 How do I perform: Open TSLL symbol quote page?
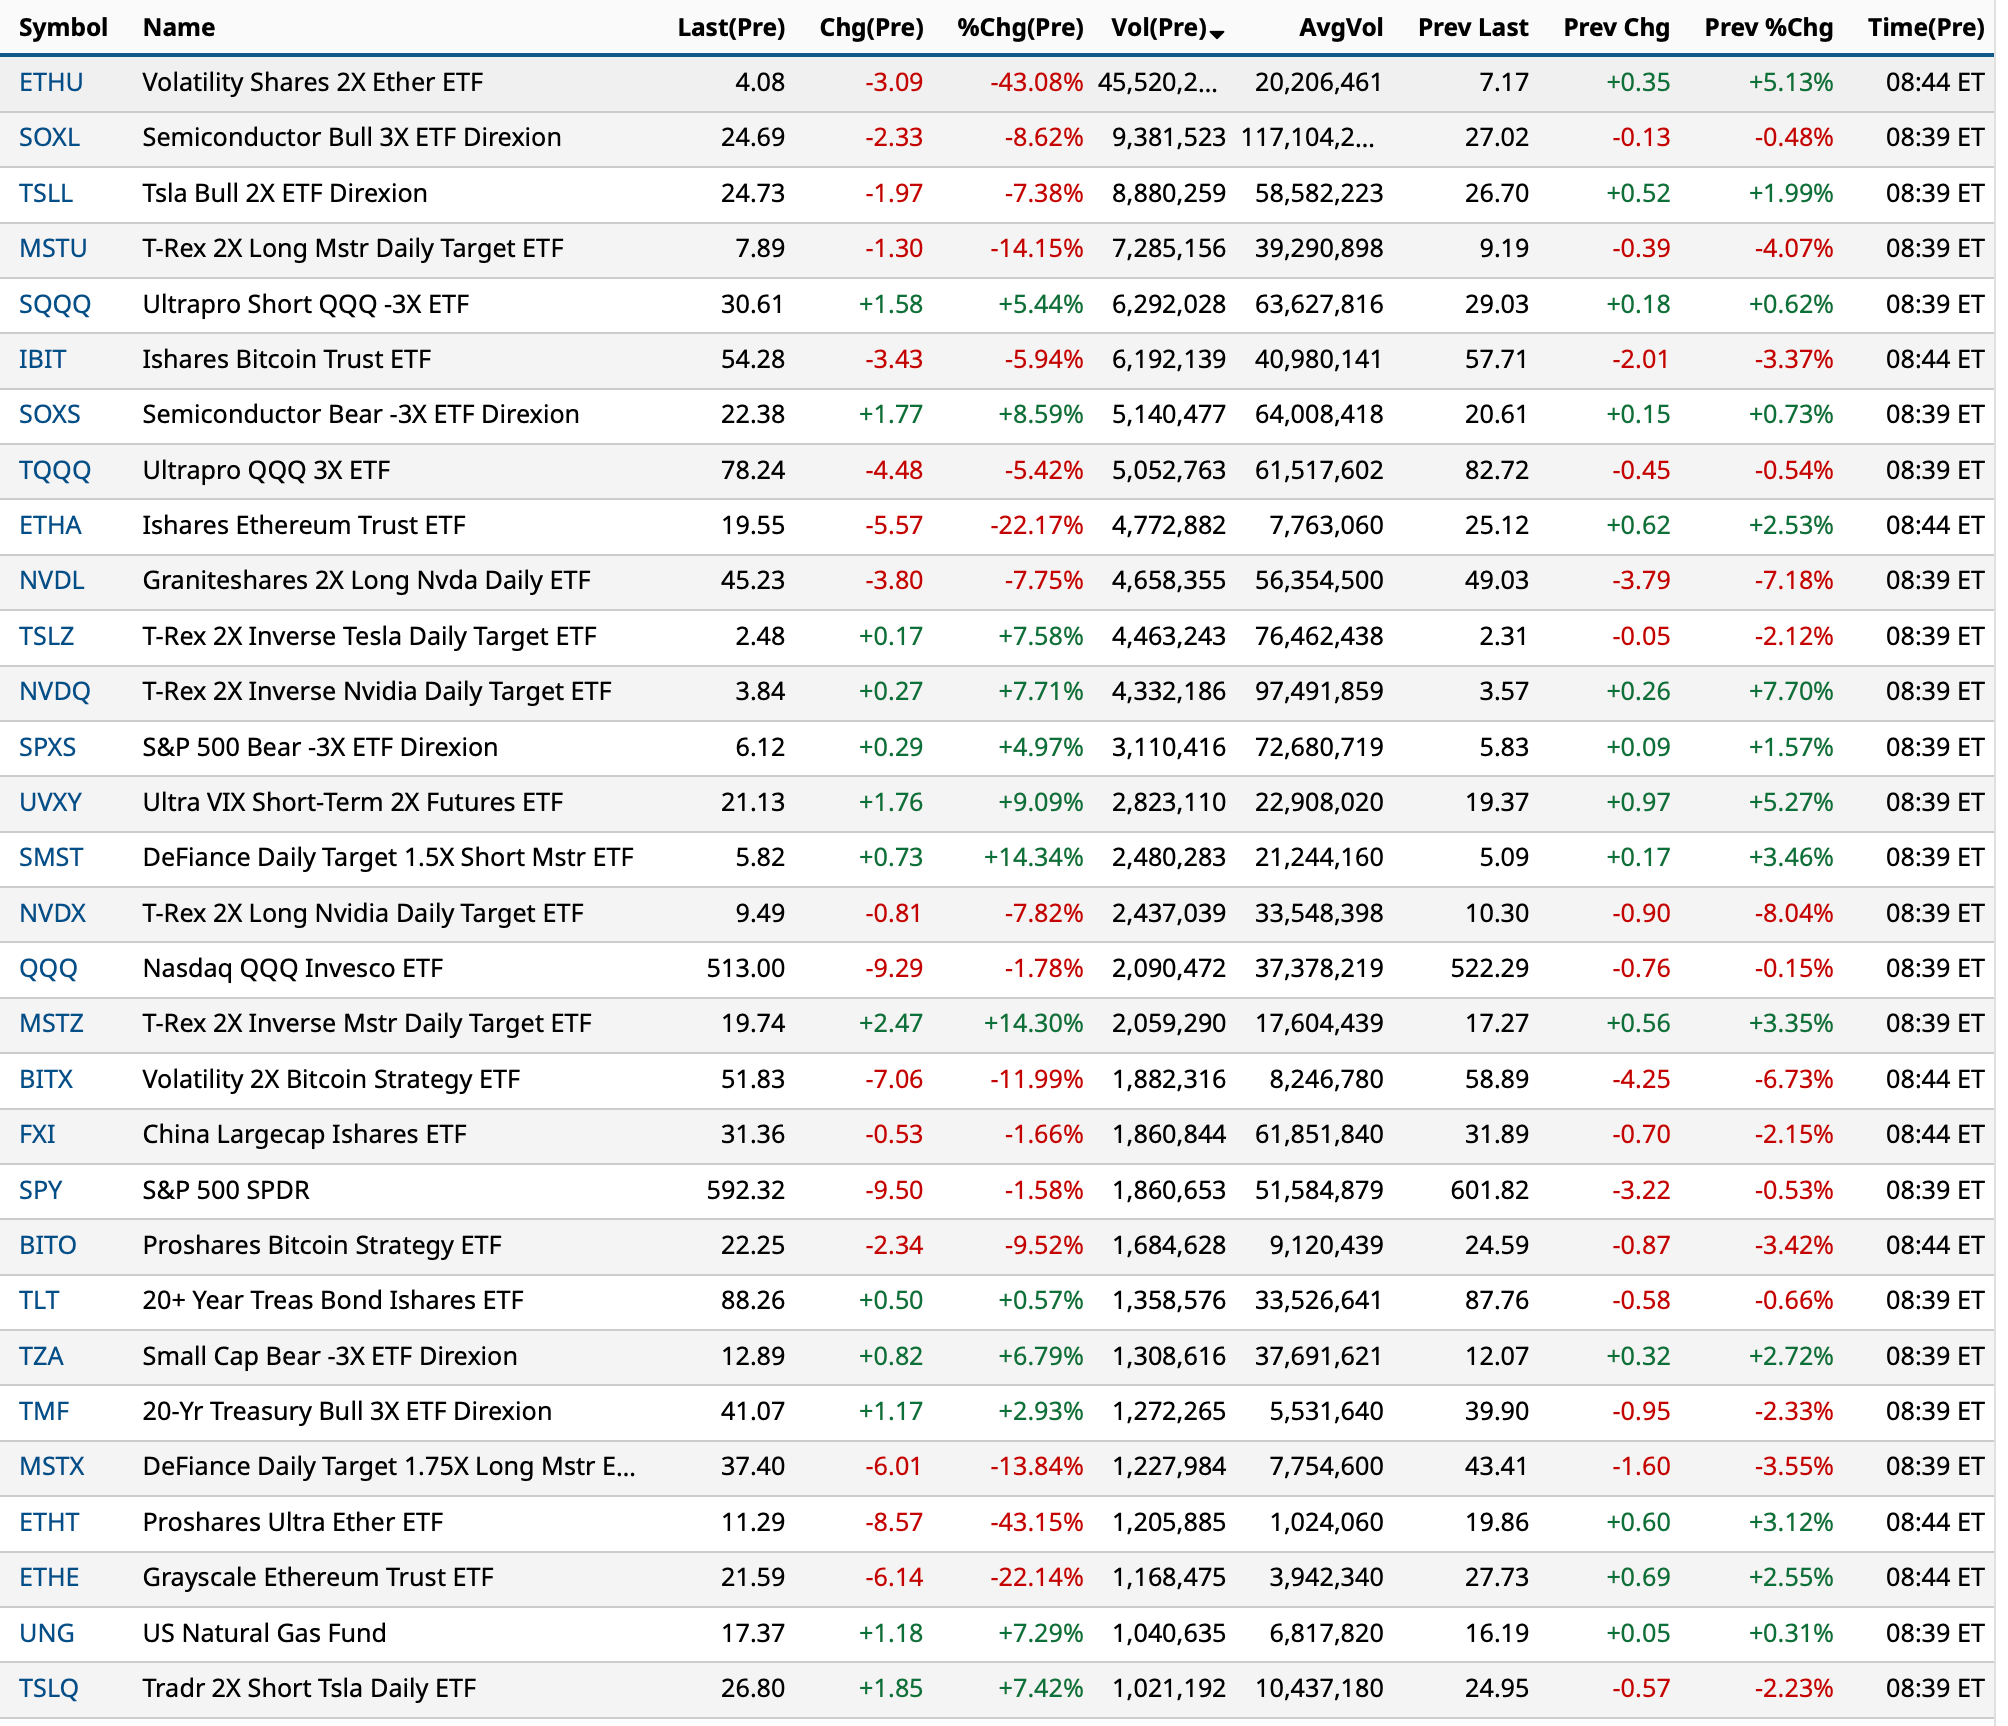click(46, 194)
